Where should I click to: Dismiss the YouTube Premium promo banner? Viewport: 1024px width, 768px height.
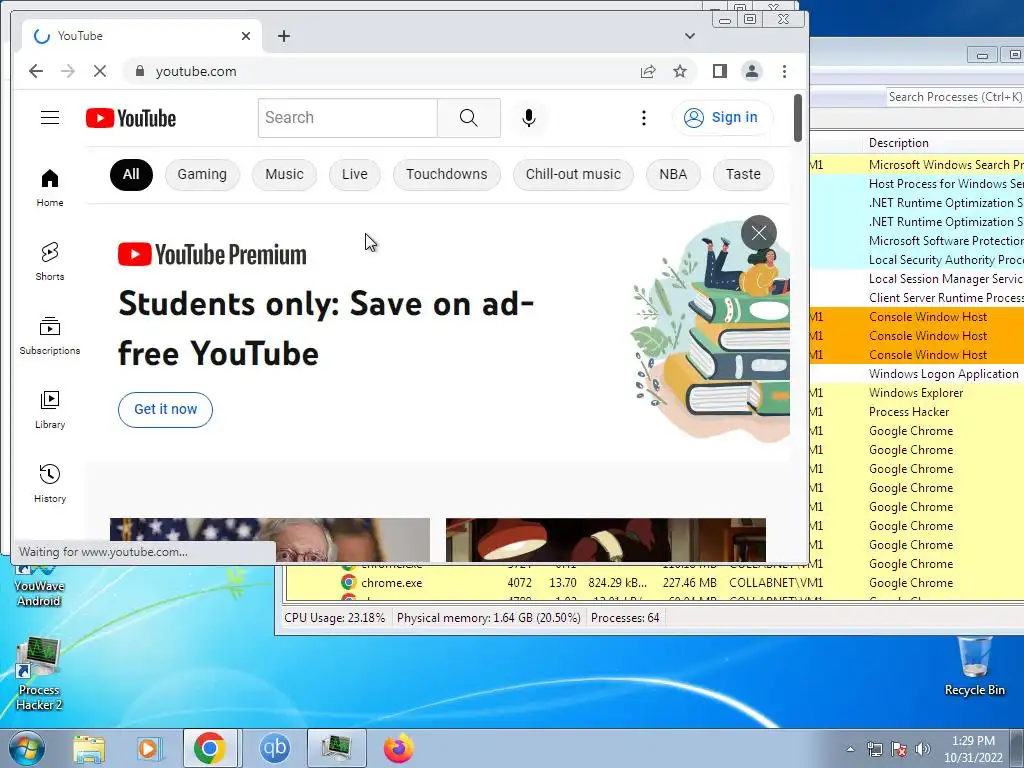coord(759,233)
